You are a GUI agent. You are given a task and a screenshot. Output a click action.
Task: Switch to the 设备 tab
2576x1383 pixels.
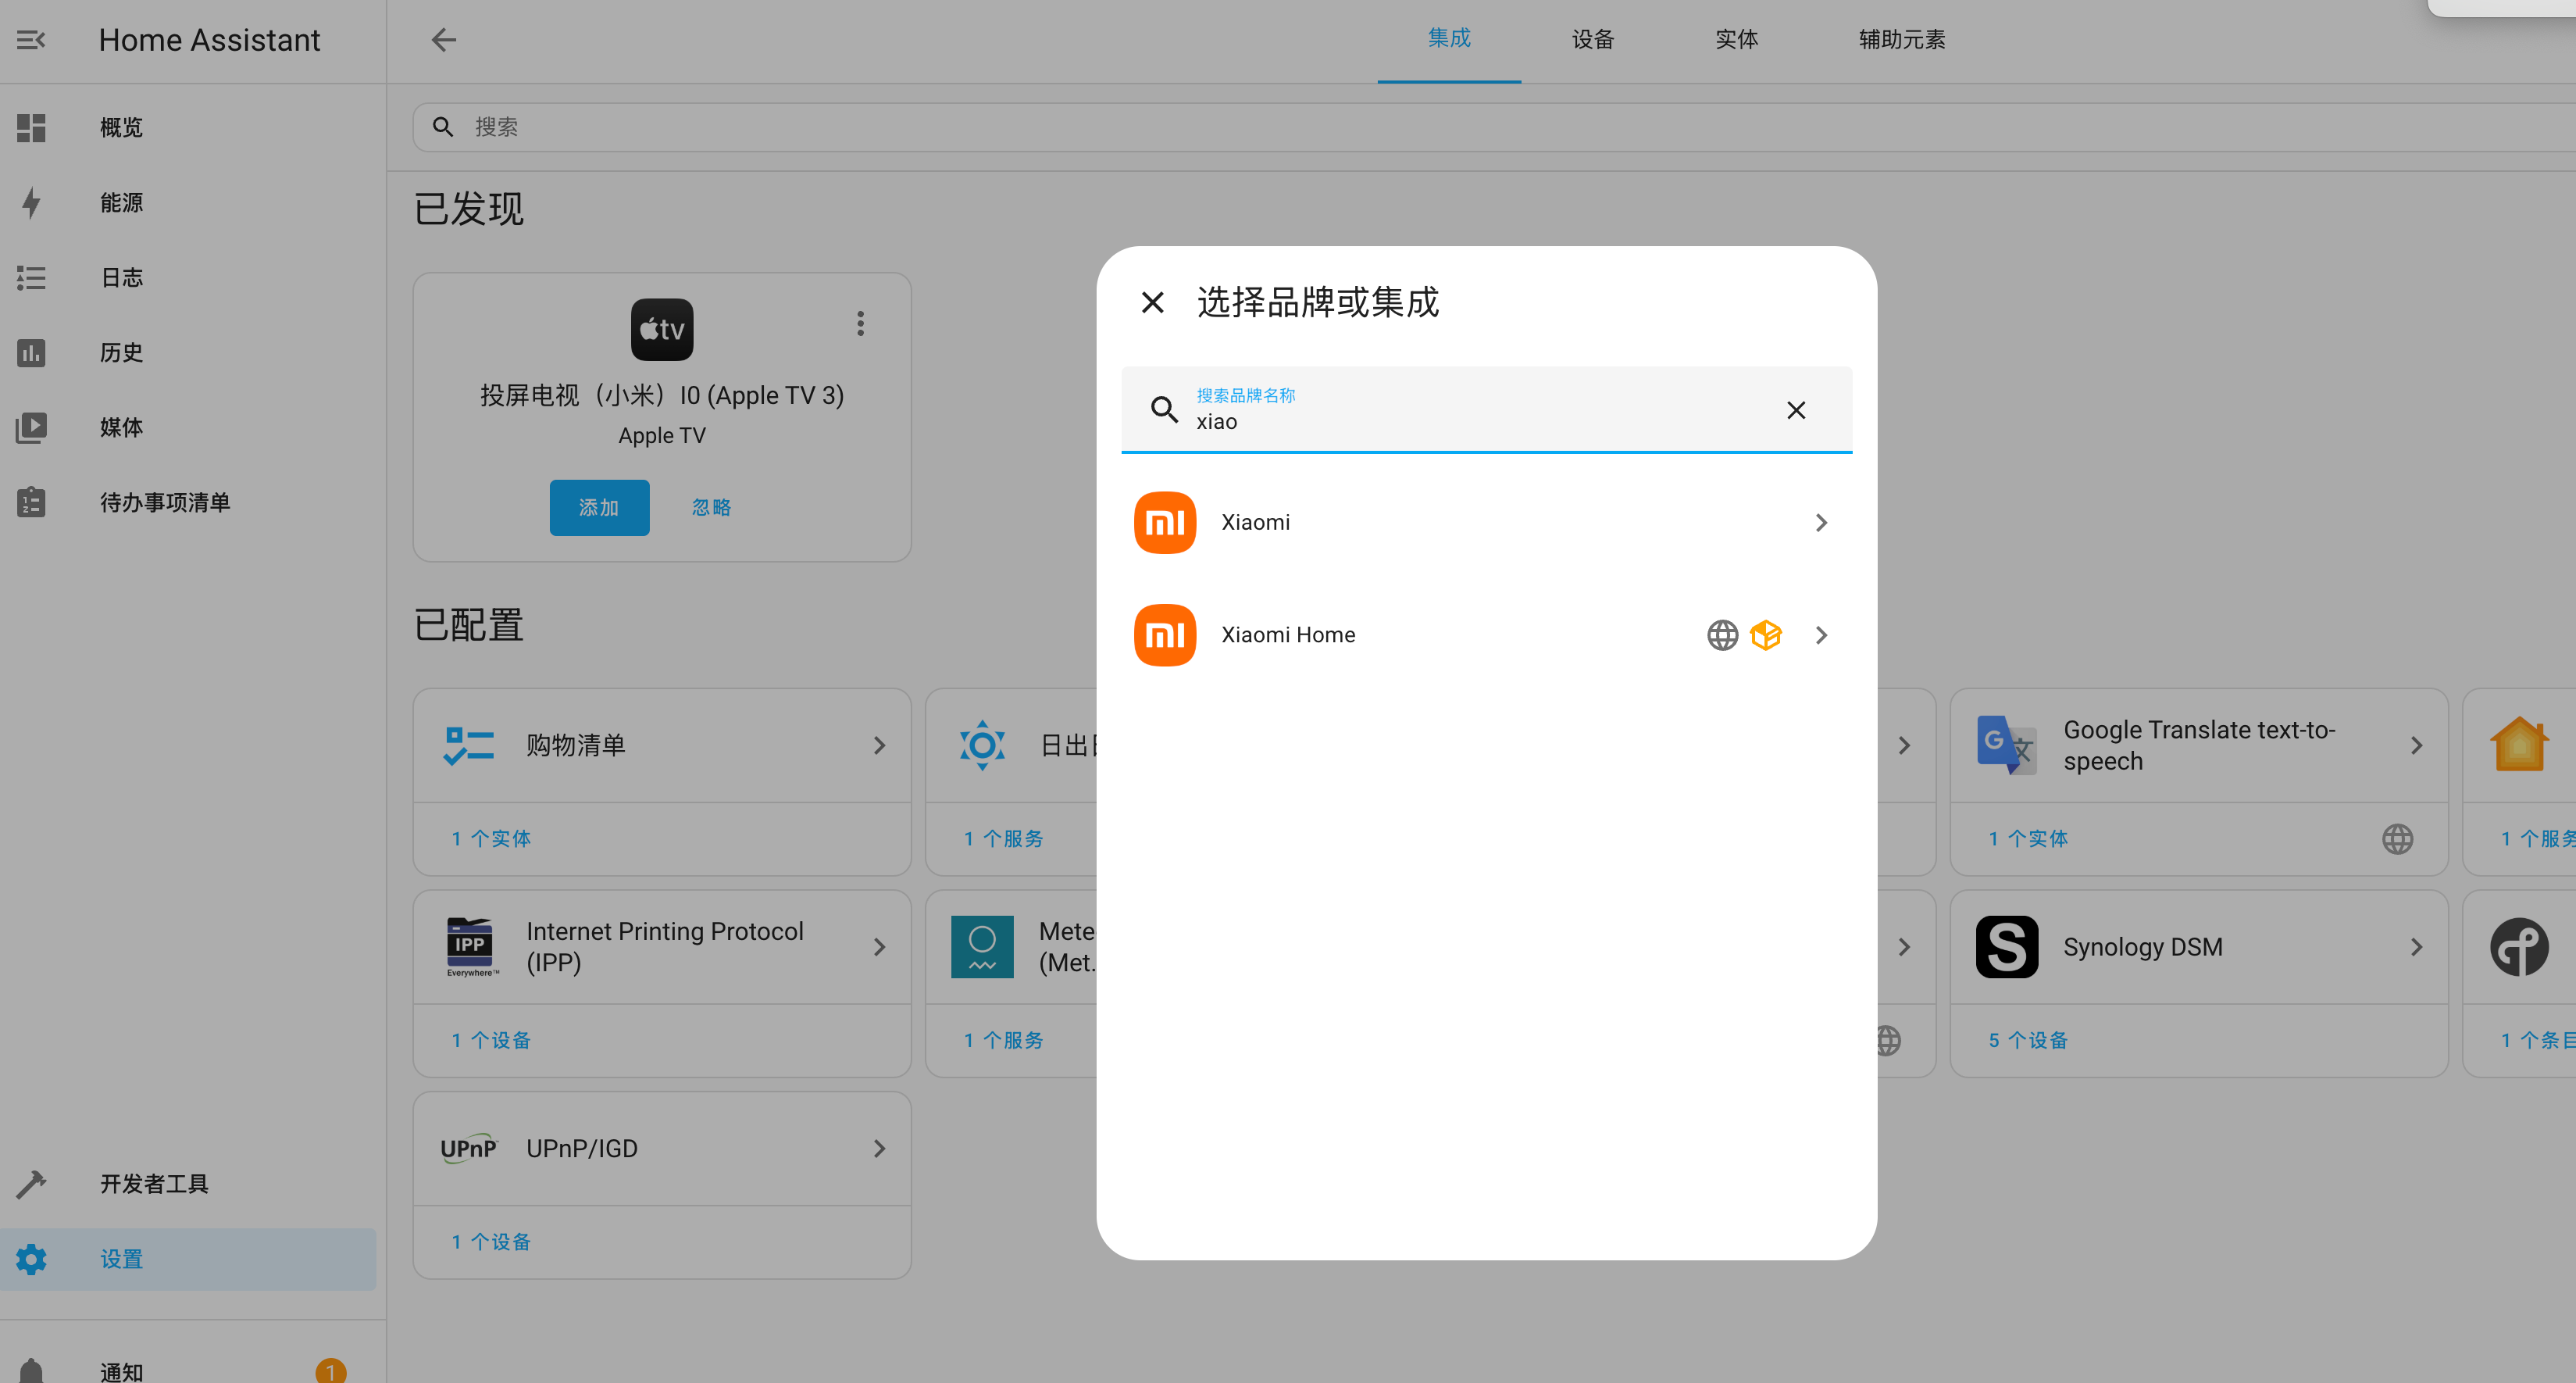[1593, 40]
